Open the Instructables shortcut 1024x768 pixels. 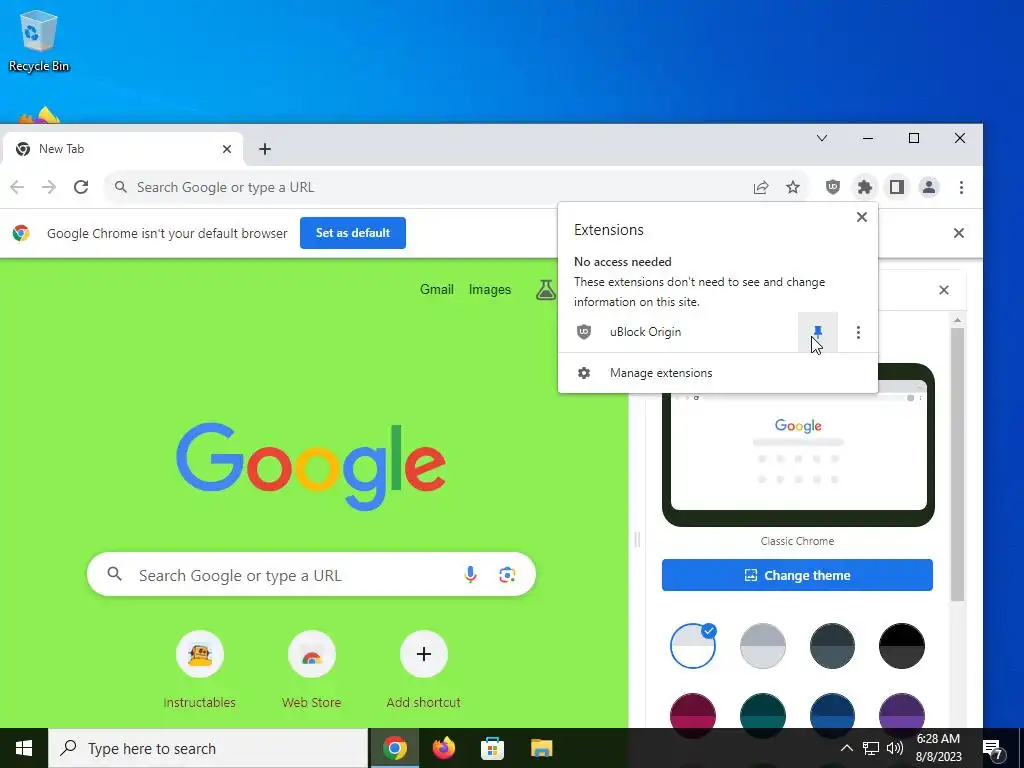(x=200, y=671)
